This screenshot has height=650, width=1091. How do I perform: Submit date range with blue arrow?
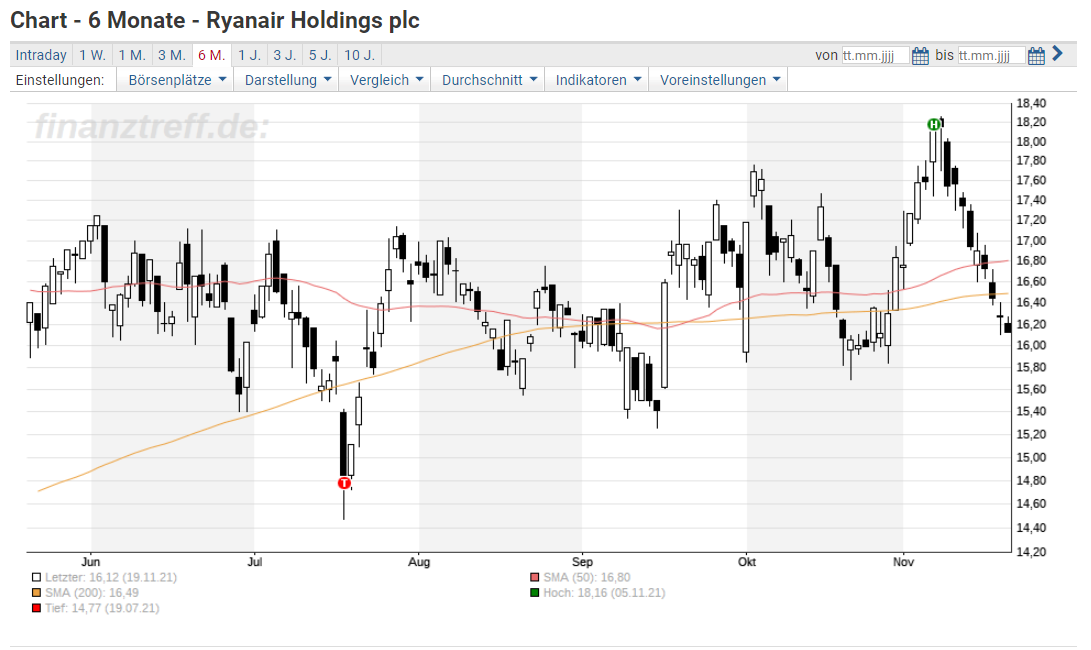1058,54
